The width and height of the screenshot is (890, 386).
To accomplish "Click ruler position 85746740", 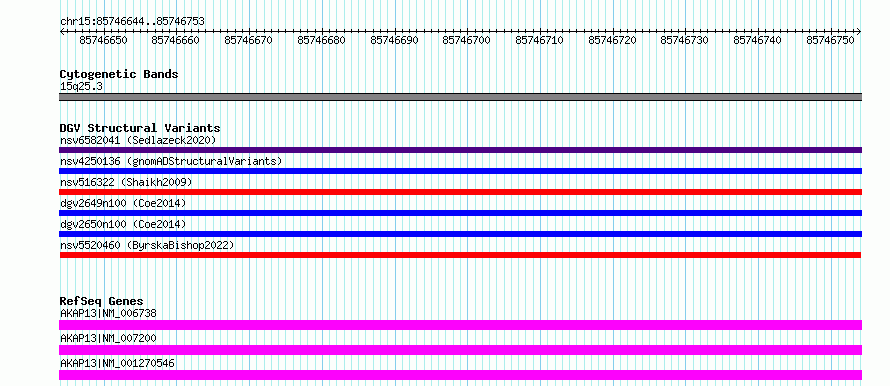I will coord(758,40).
